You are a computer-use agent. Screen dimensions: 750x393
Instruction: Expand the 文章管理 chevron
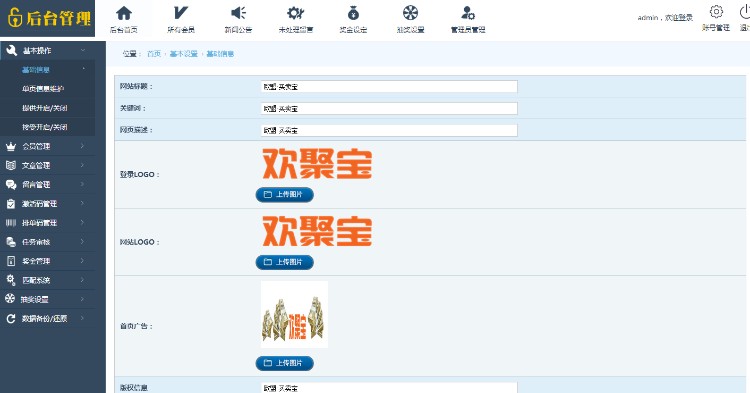pyautogui.click(x=82, y=165)
